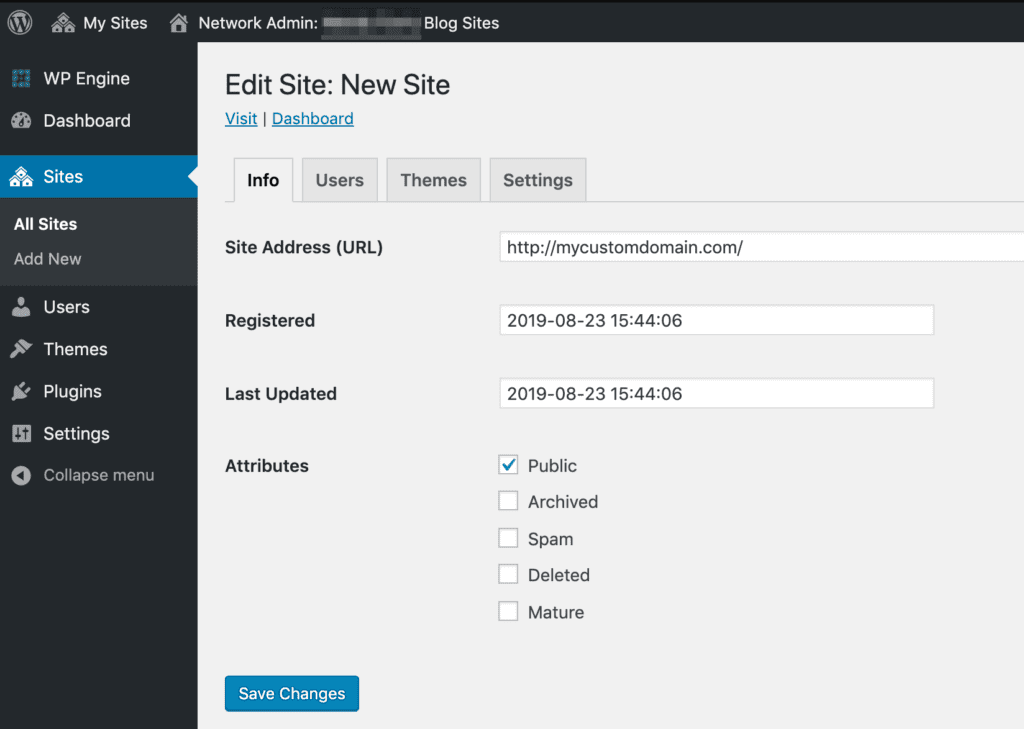Image resolution: width=1024 pixels, height=729 pixels.
Task: Uncheck the Public attribute checkbox
Action: (509, 465)
